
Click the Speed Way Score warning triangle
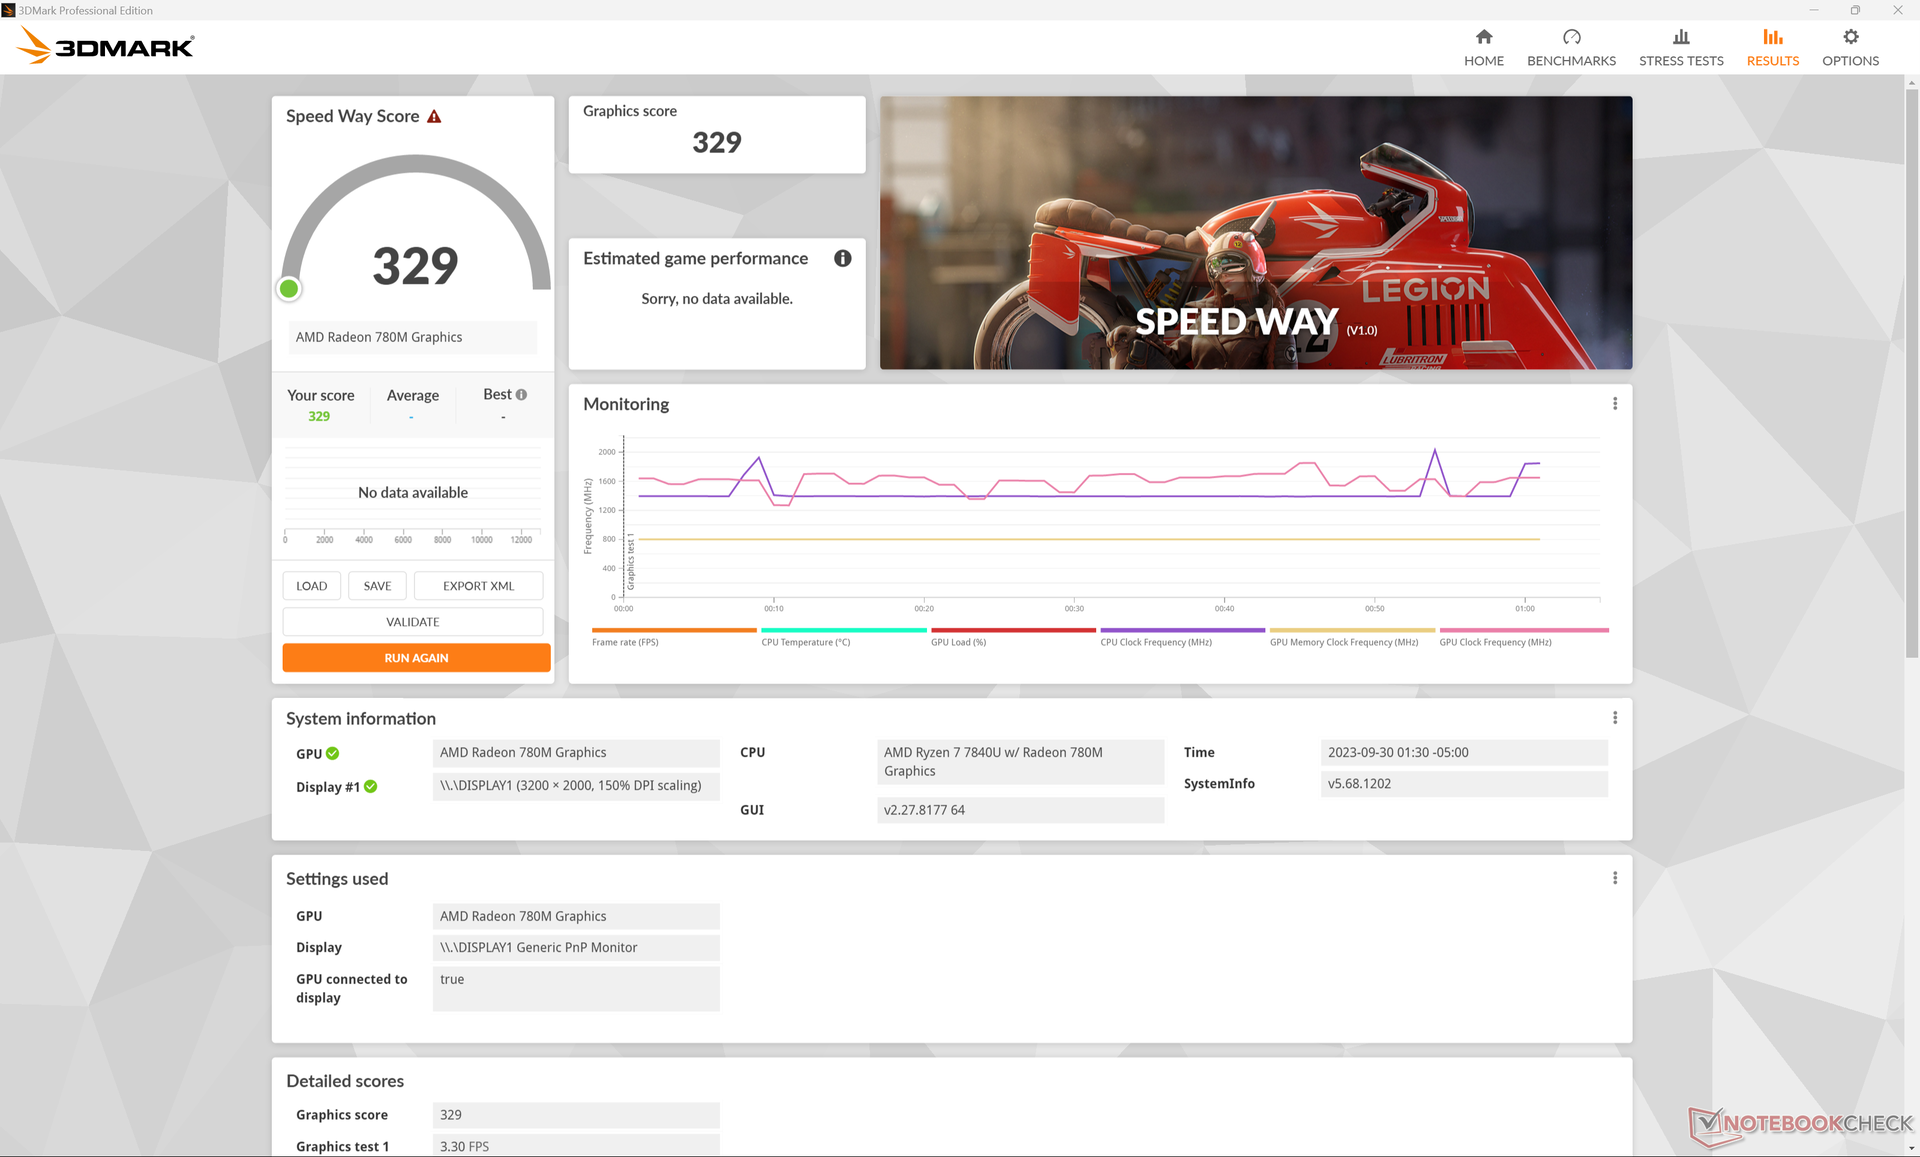[434, 117]
